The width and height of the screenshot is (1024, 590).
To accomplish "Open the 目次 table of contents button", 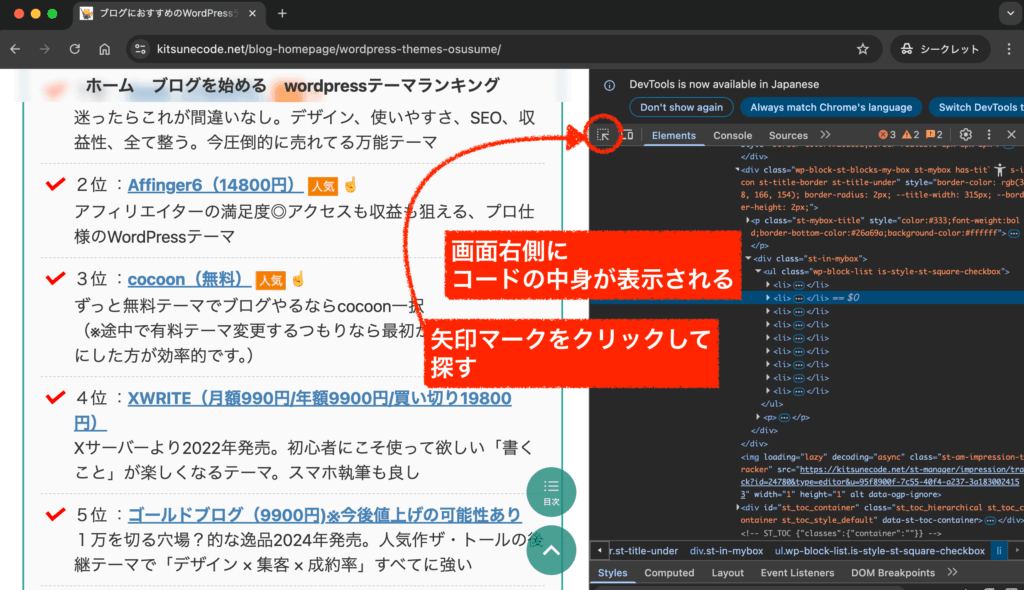I will pyautogui.click(x=551, y=492).
